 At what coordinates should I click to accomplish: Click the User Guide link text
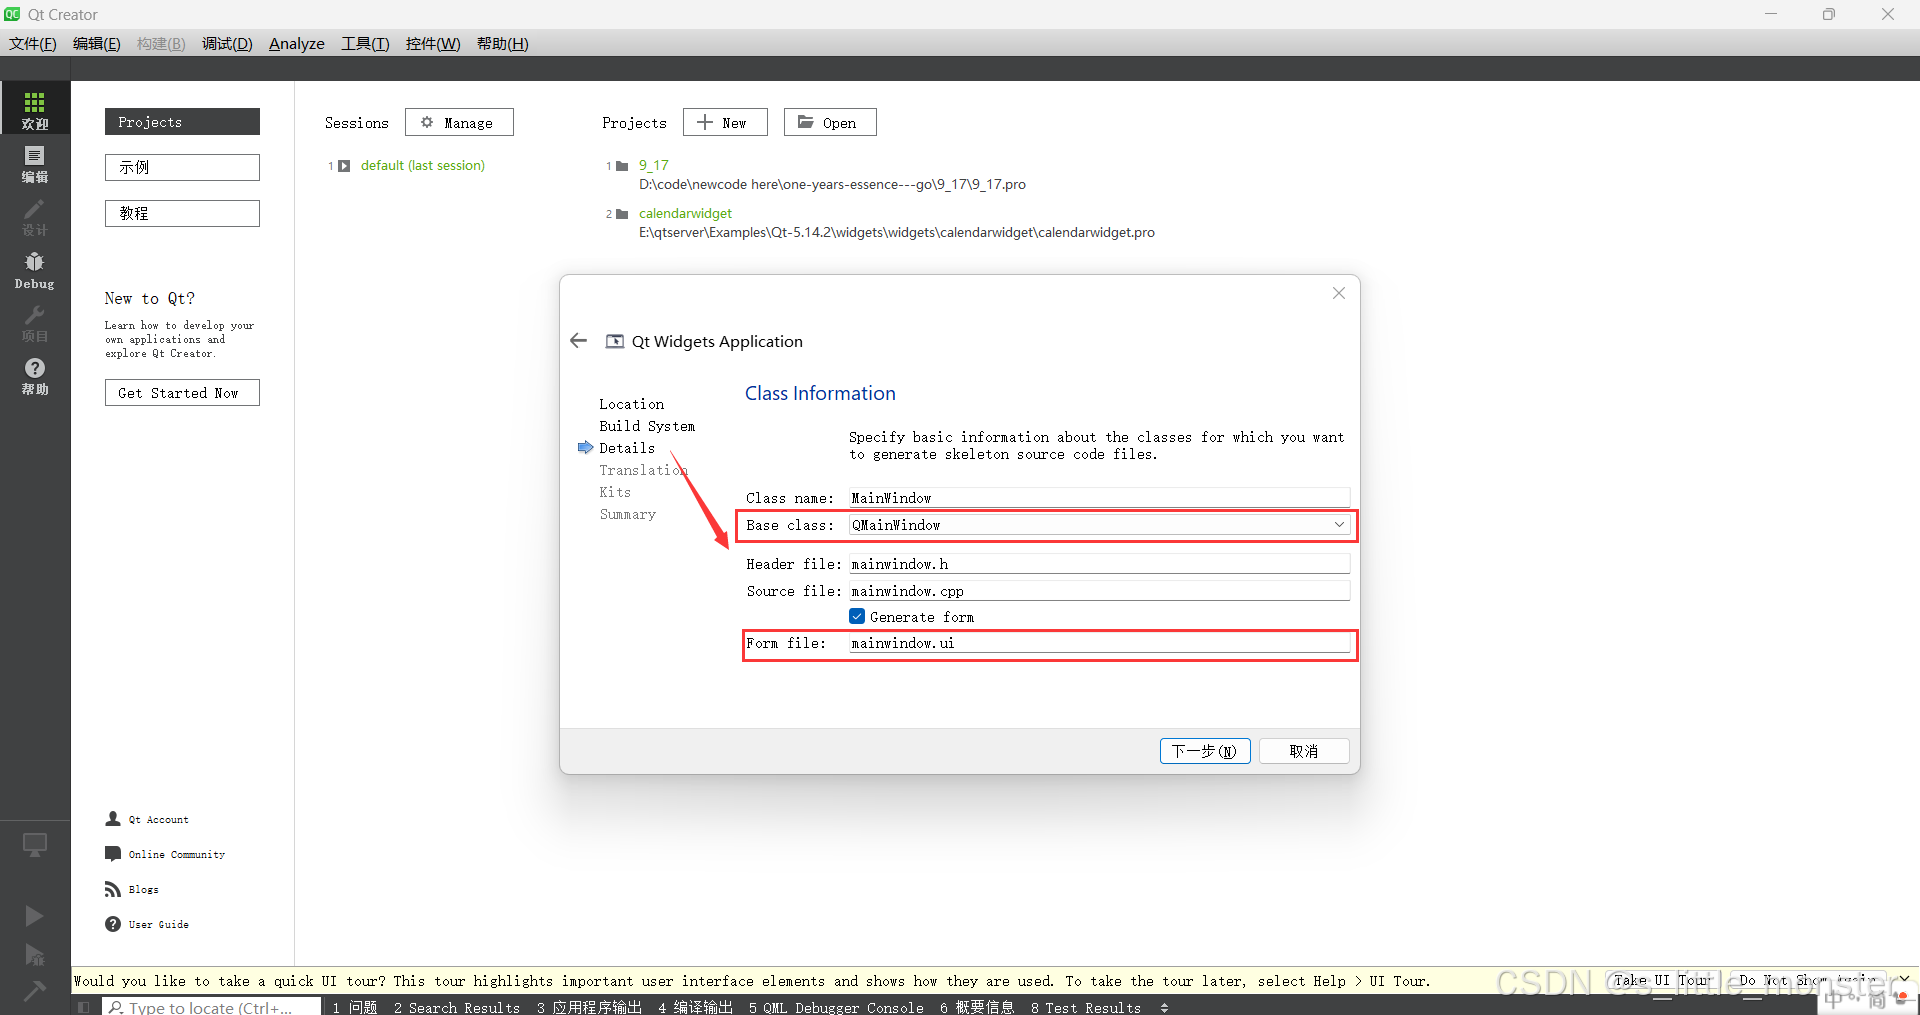159,925
